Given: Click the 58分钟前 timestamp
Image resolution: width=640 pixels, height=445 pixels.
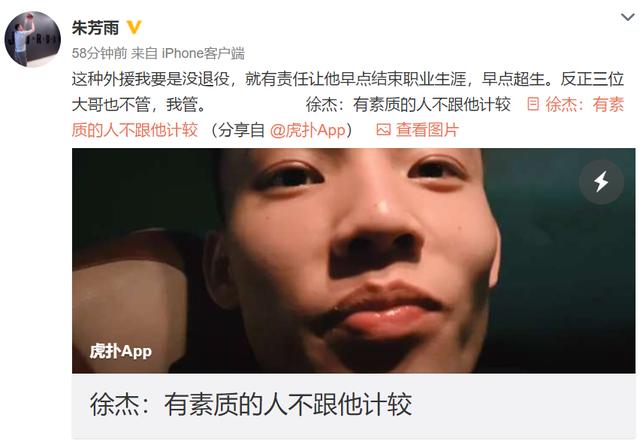Looking at the screenshot, I should (99, 53).
